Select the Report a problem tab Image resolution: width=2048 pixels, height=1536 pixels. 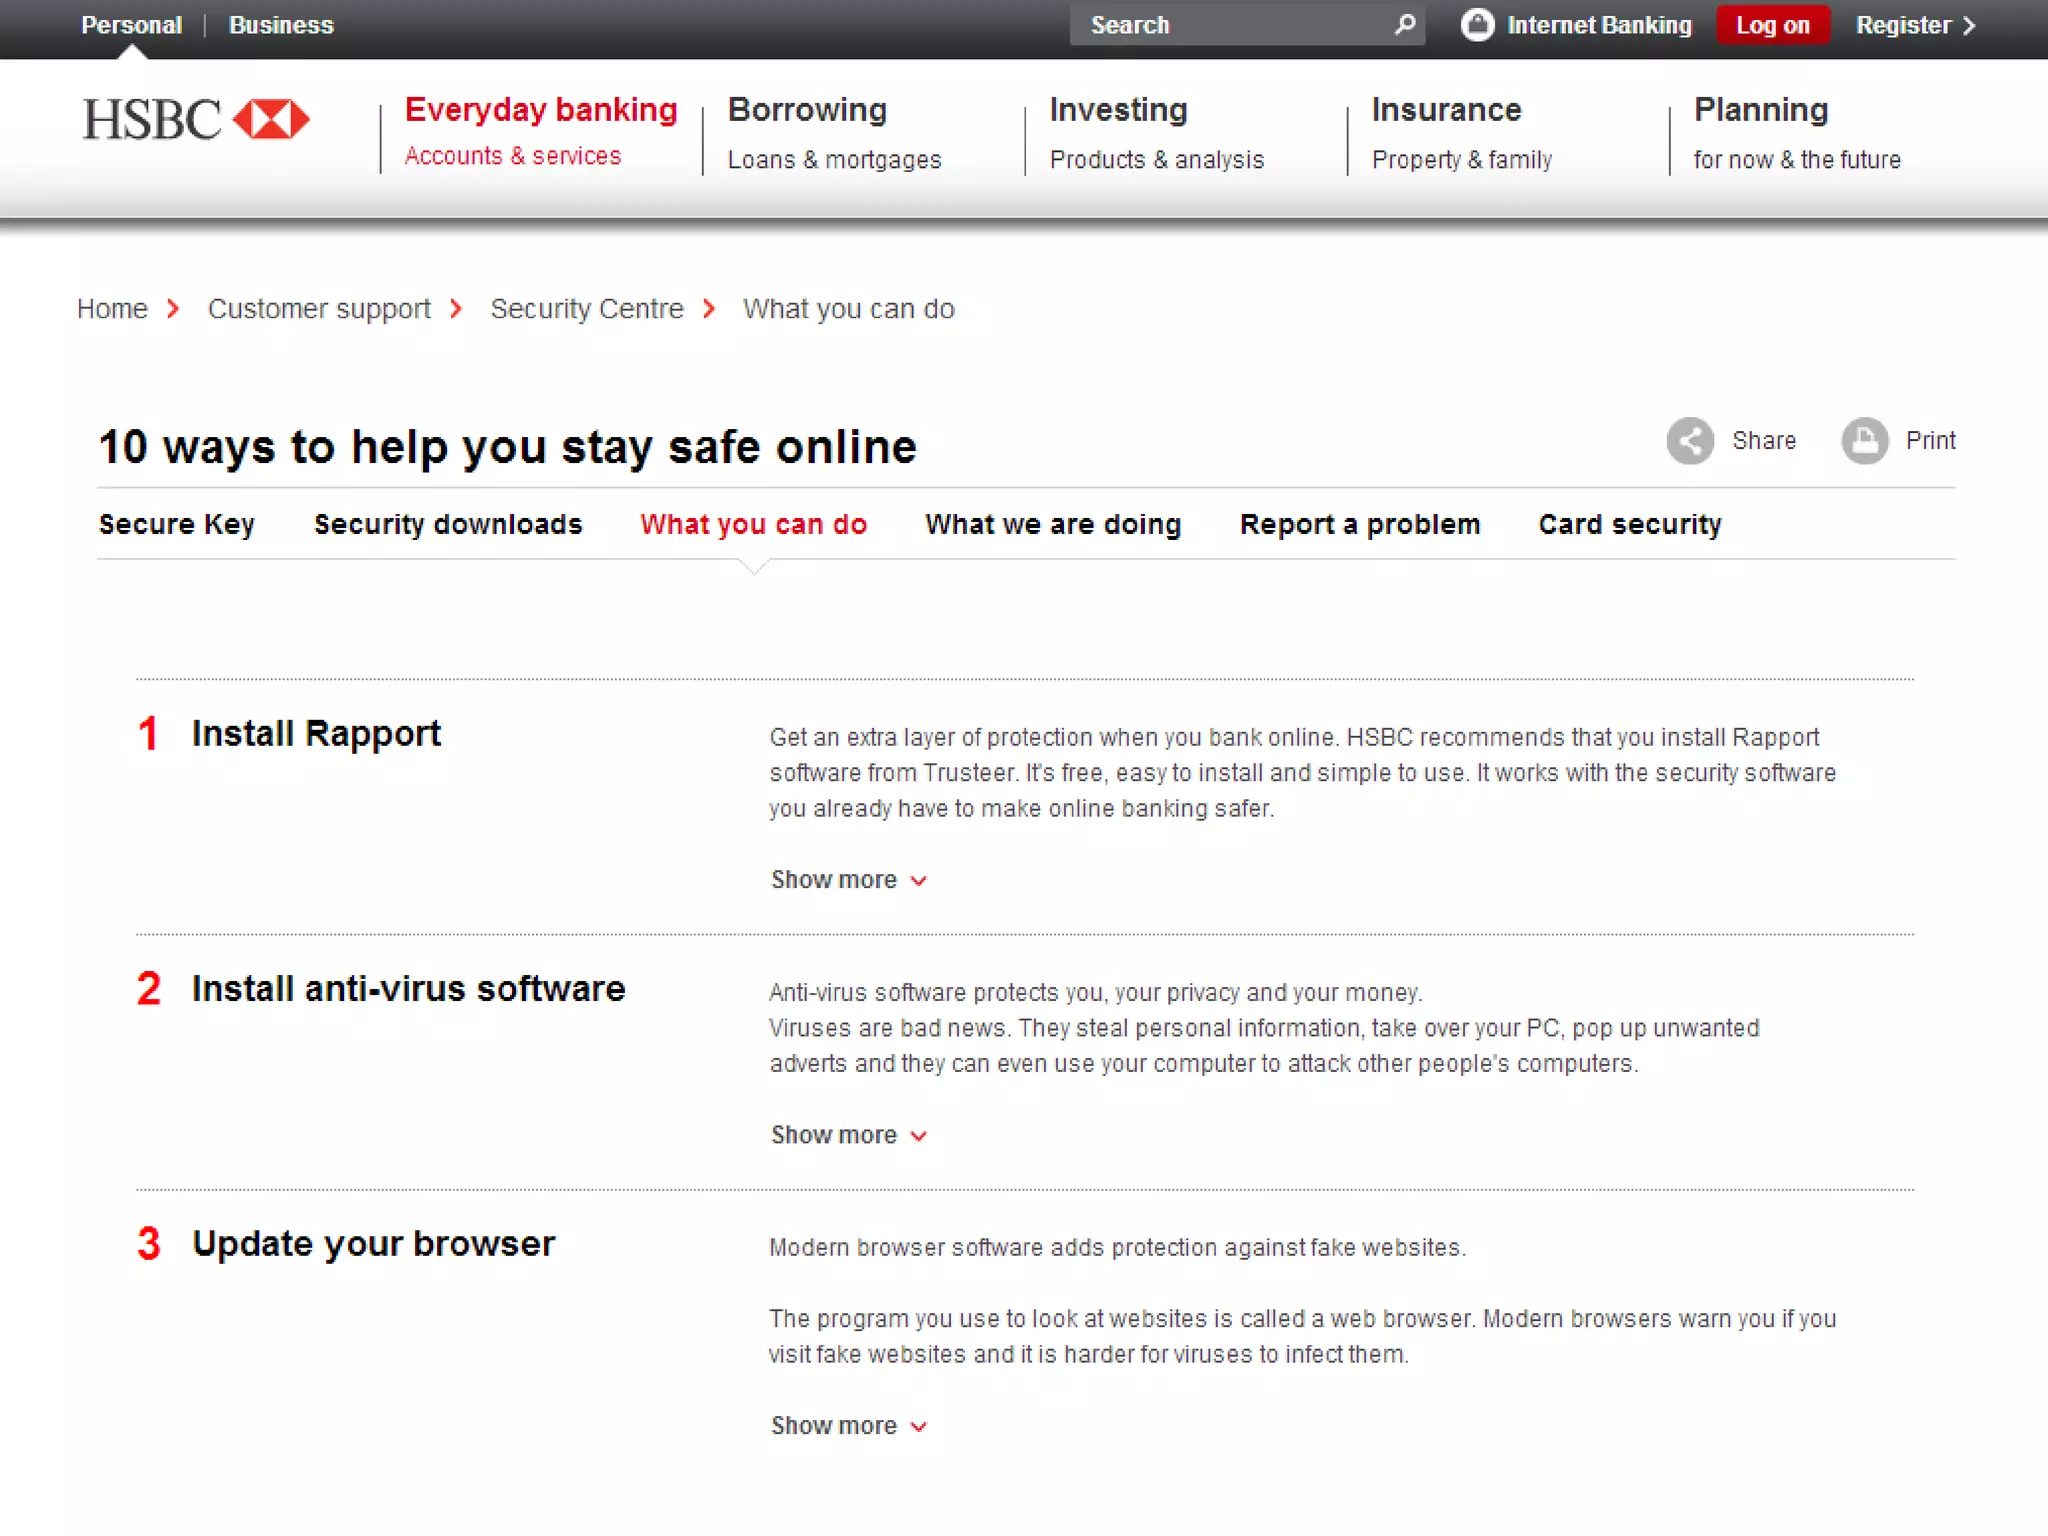click(1359, 525)
